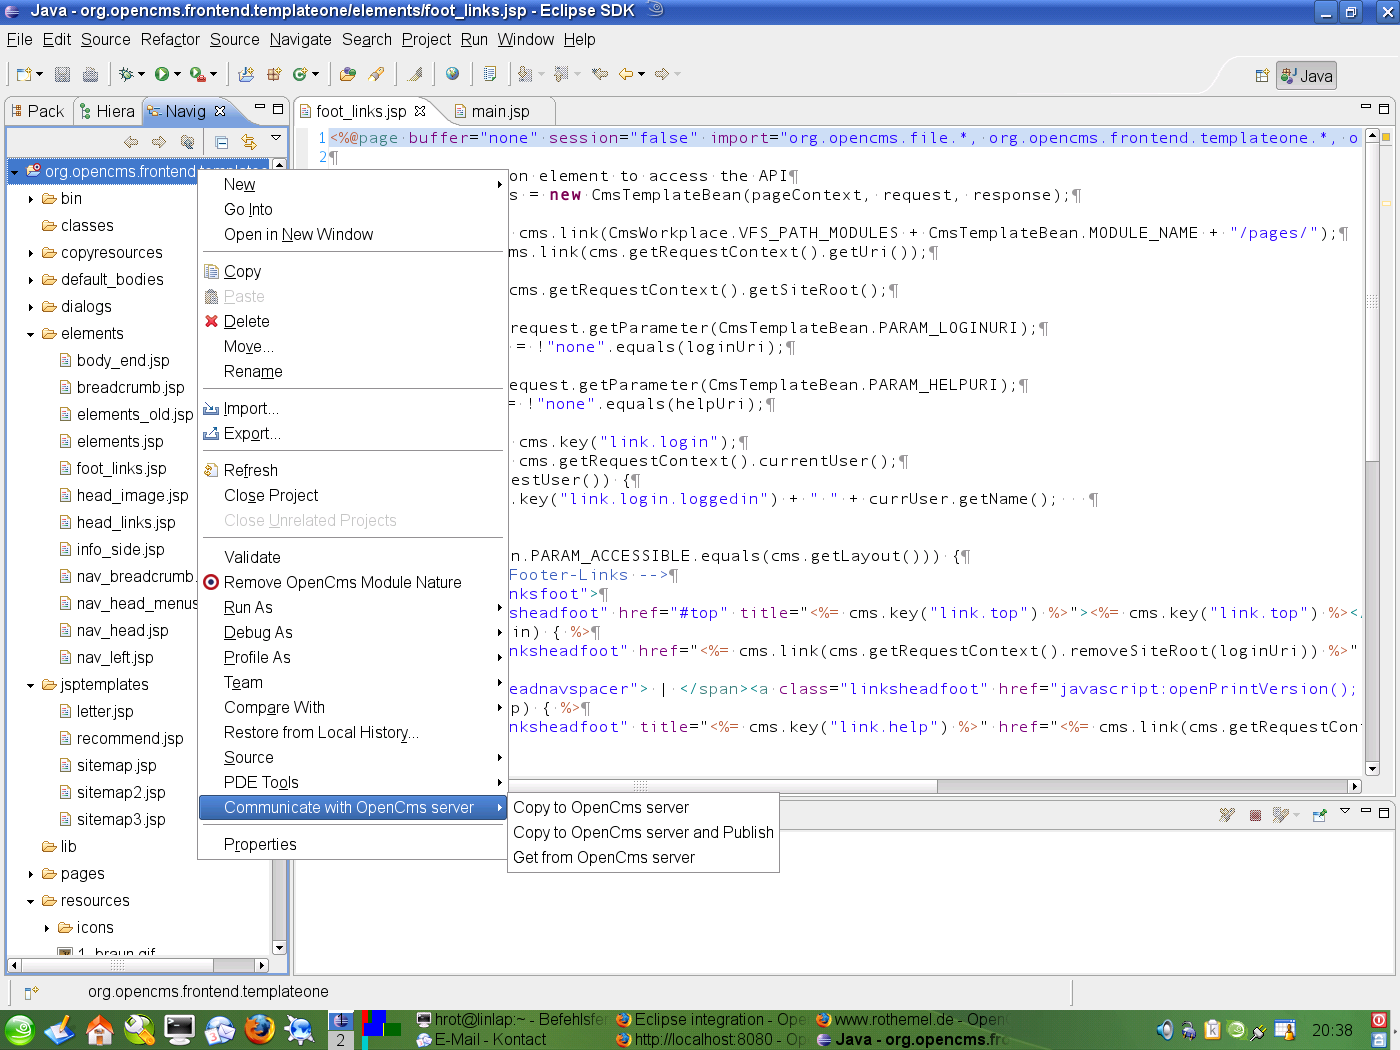Choose Copy to OpenCms server
This screenshot has height=1050, width=1400.
point(601,807)
